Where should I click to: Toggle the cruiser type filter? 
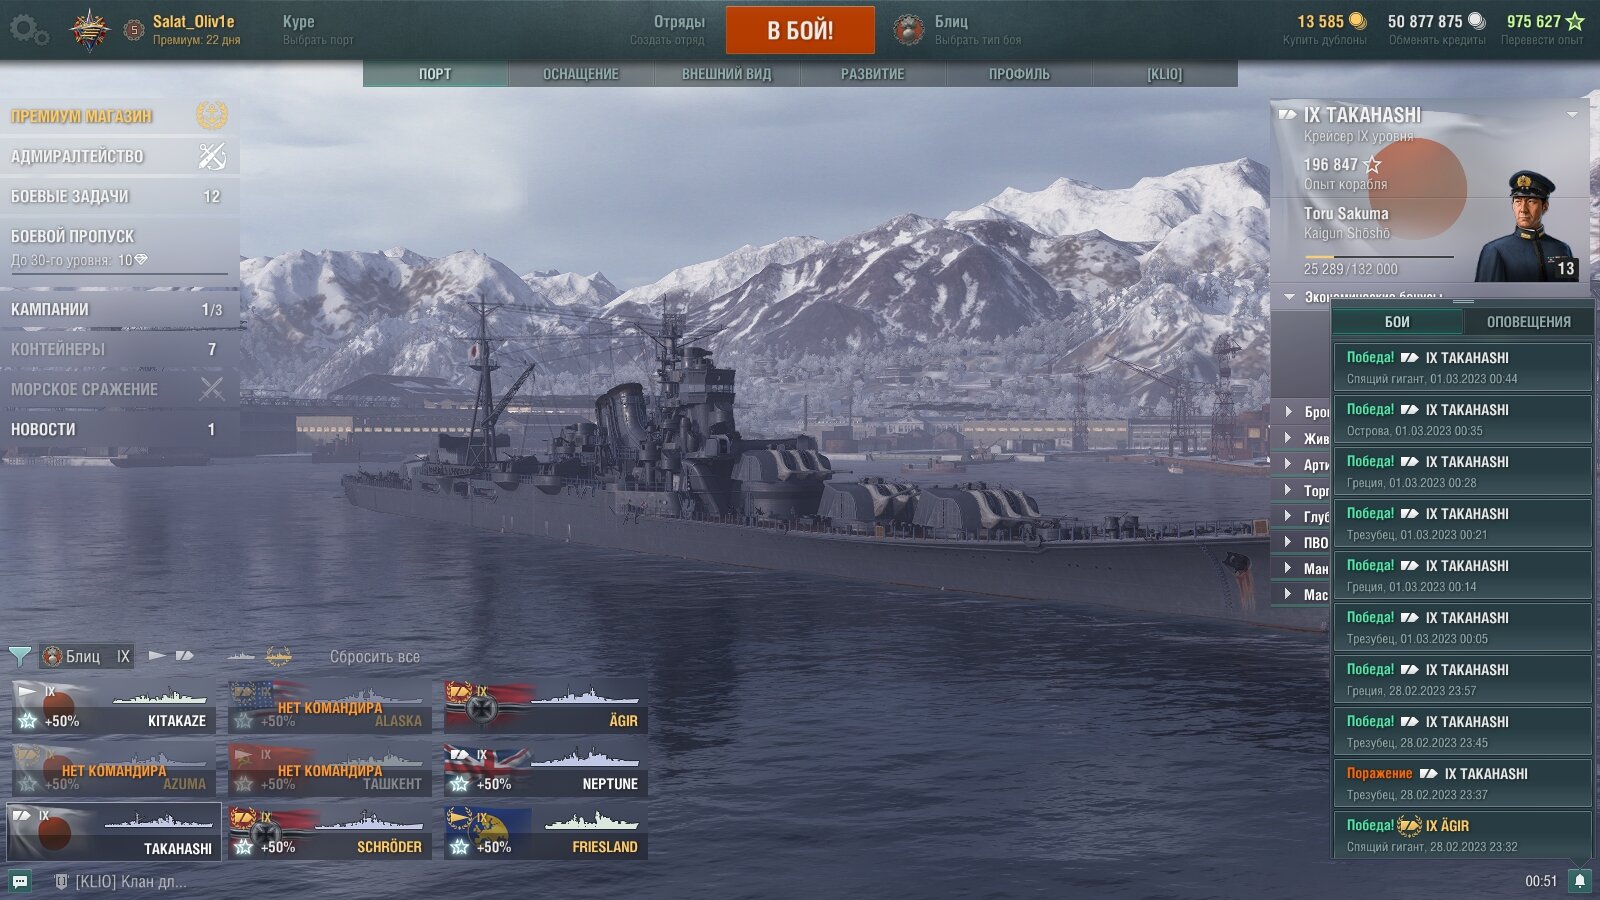[184, 656]
